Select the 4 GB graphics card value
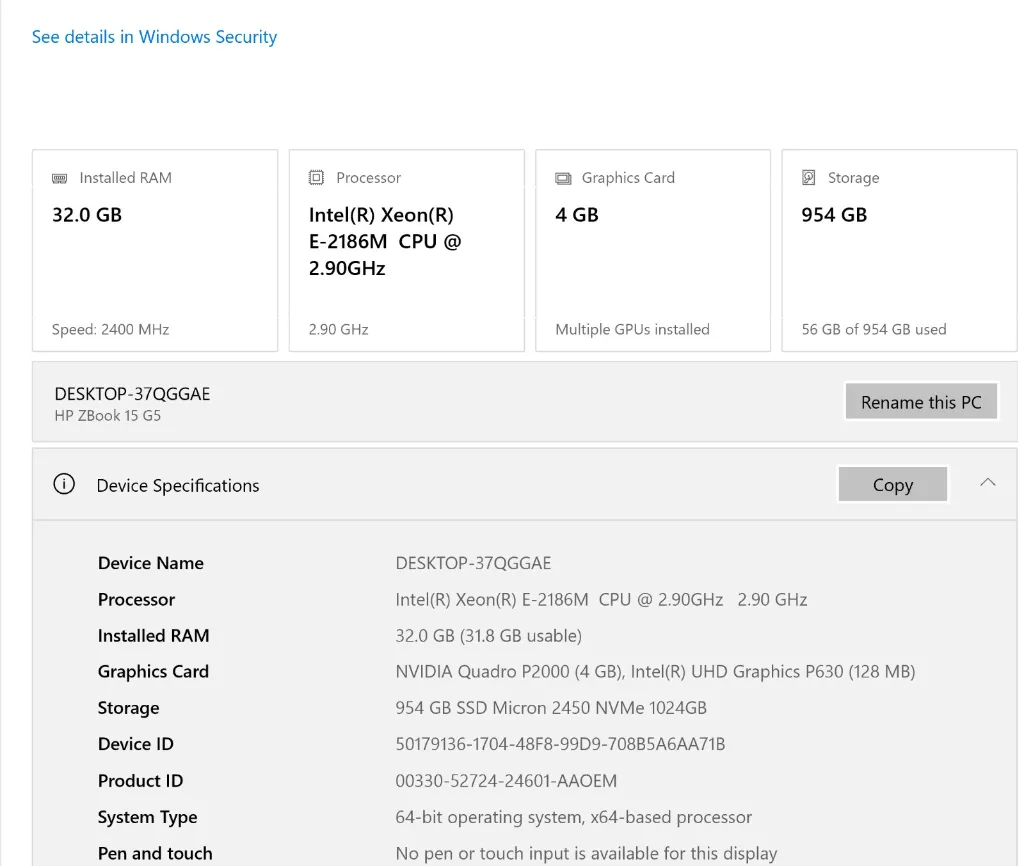This screenshot has width=1024, height=866. [577, 215]
